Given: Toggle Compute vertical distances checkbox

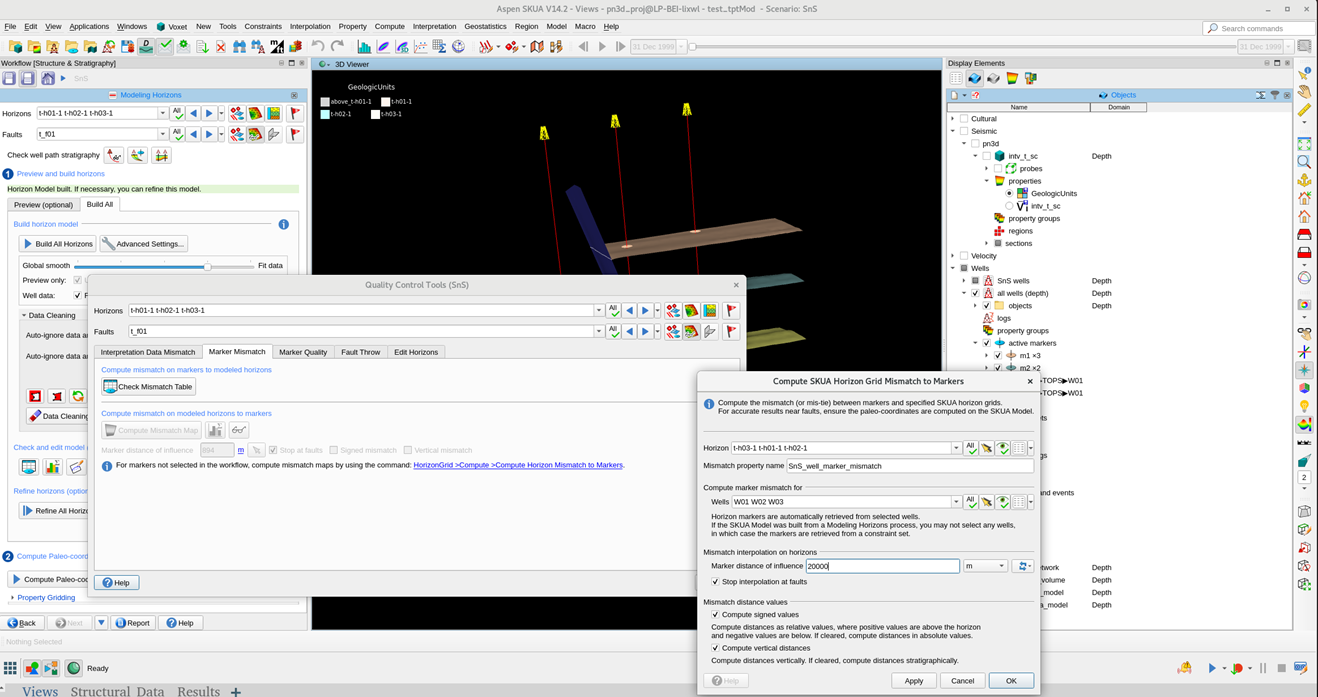Looking at the screenshot, I should (x=715, y=648).
